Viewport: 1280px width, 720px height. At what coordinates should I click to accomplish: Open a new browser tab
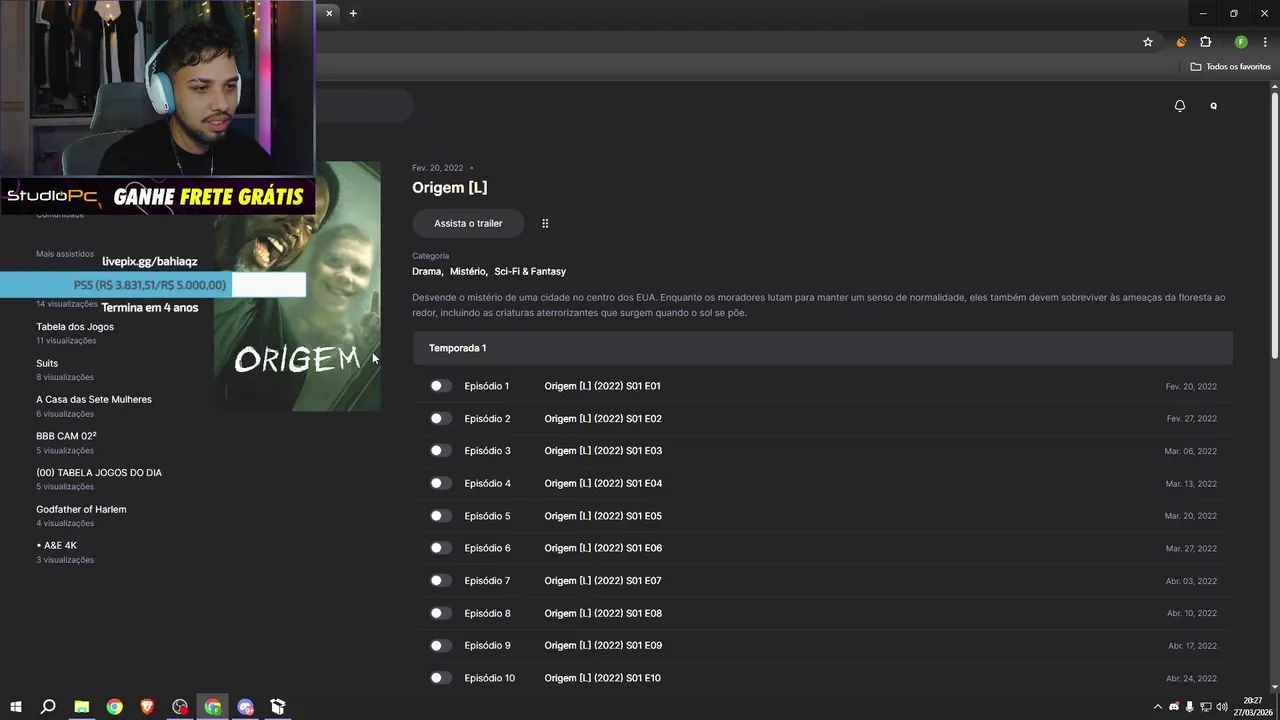coord(353,13)
